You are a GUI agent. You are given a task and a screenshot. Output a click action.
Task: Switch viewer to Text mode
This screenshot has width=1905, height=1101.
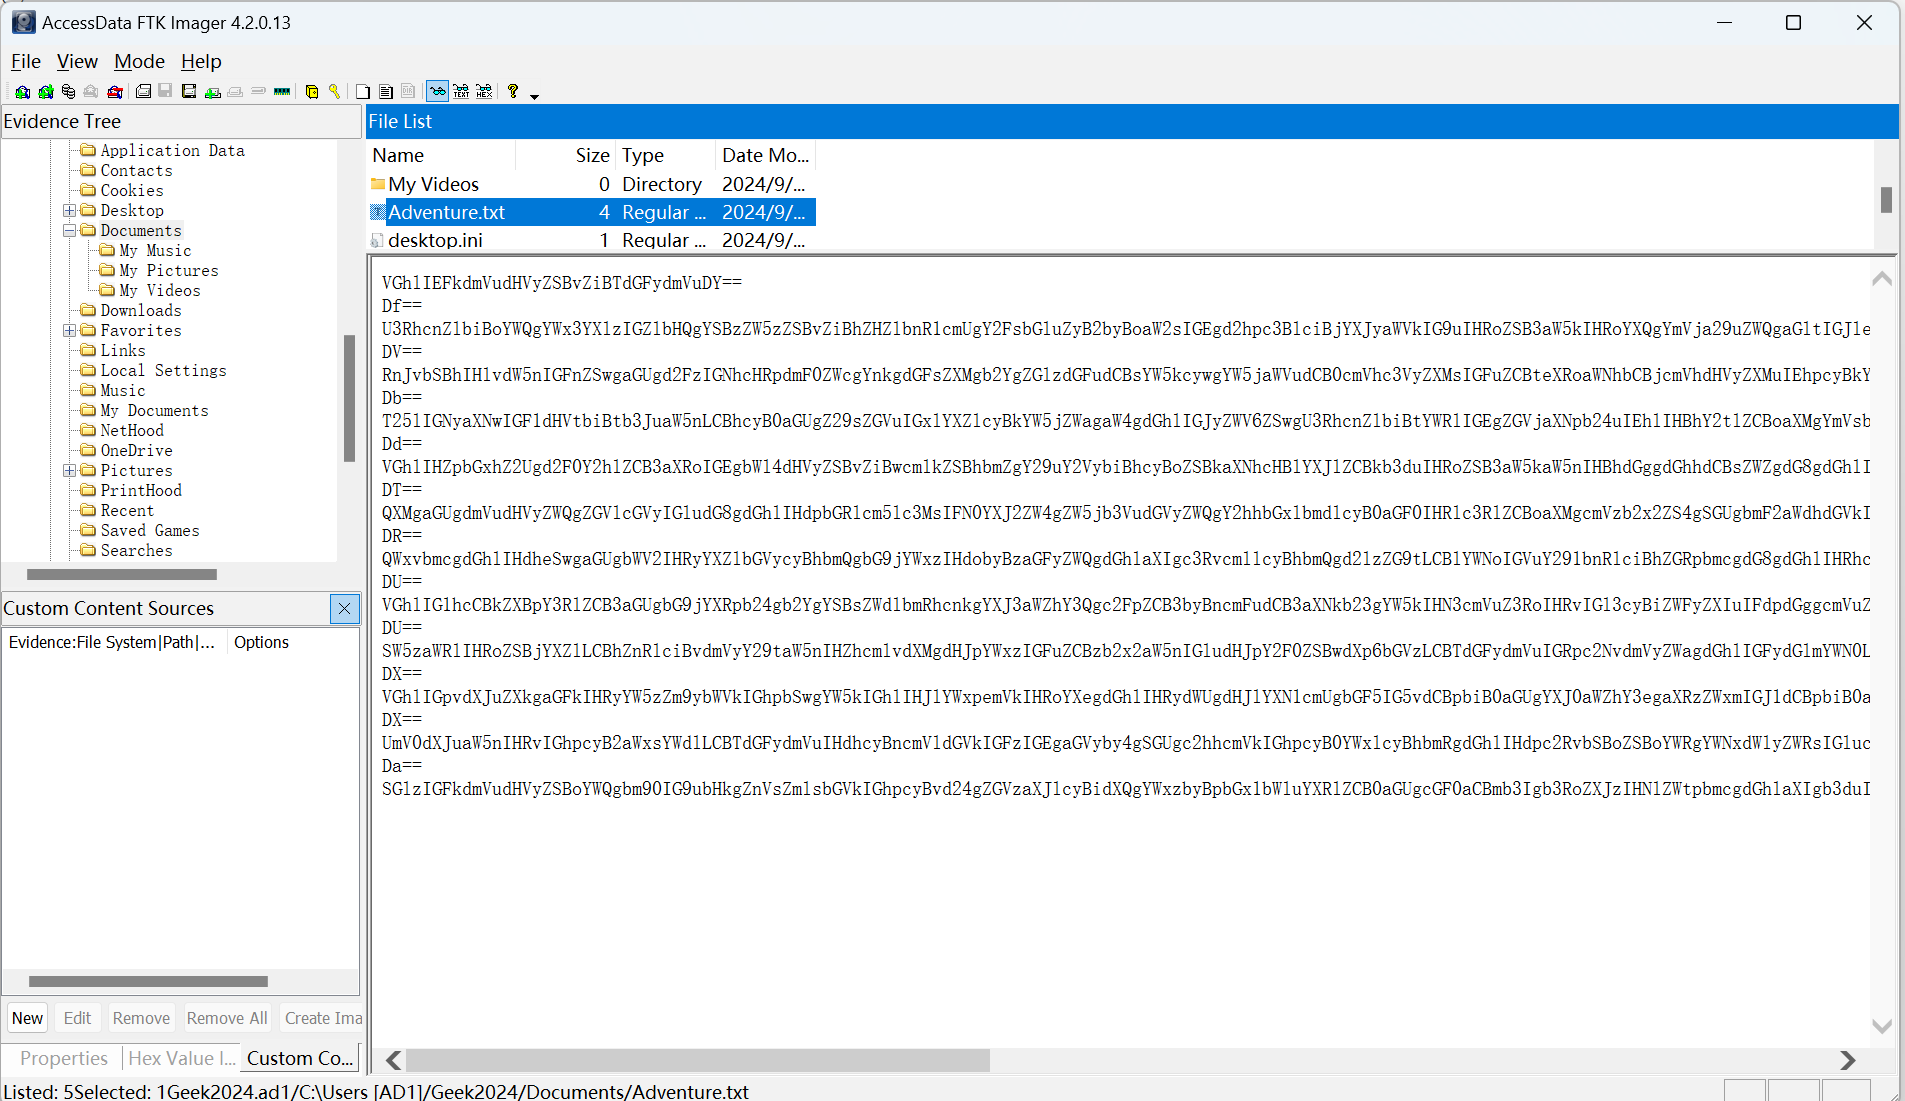(461, 91)
